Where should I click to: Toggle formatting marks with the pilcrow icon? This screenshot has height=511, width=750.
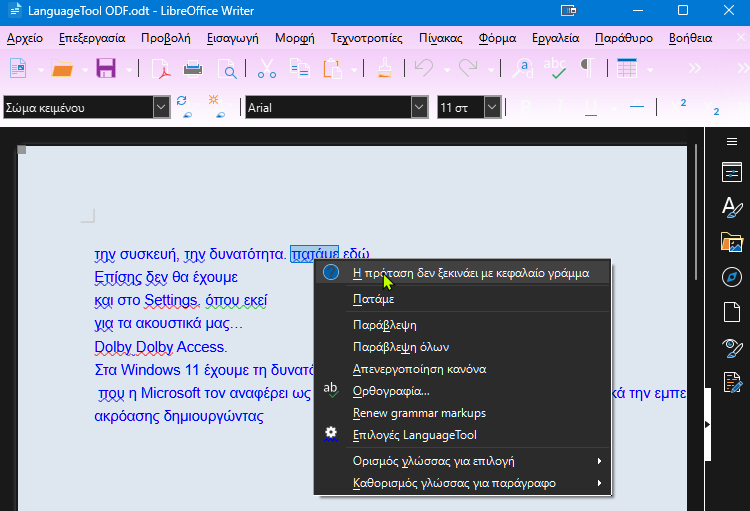pos(587,67)
